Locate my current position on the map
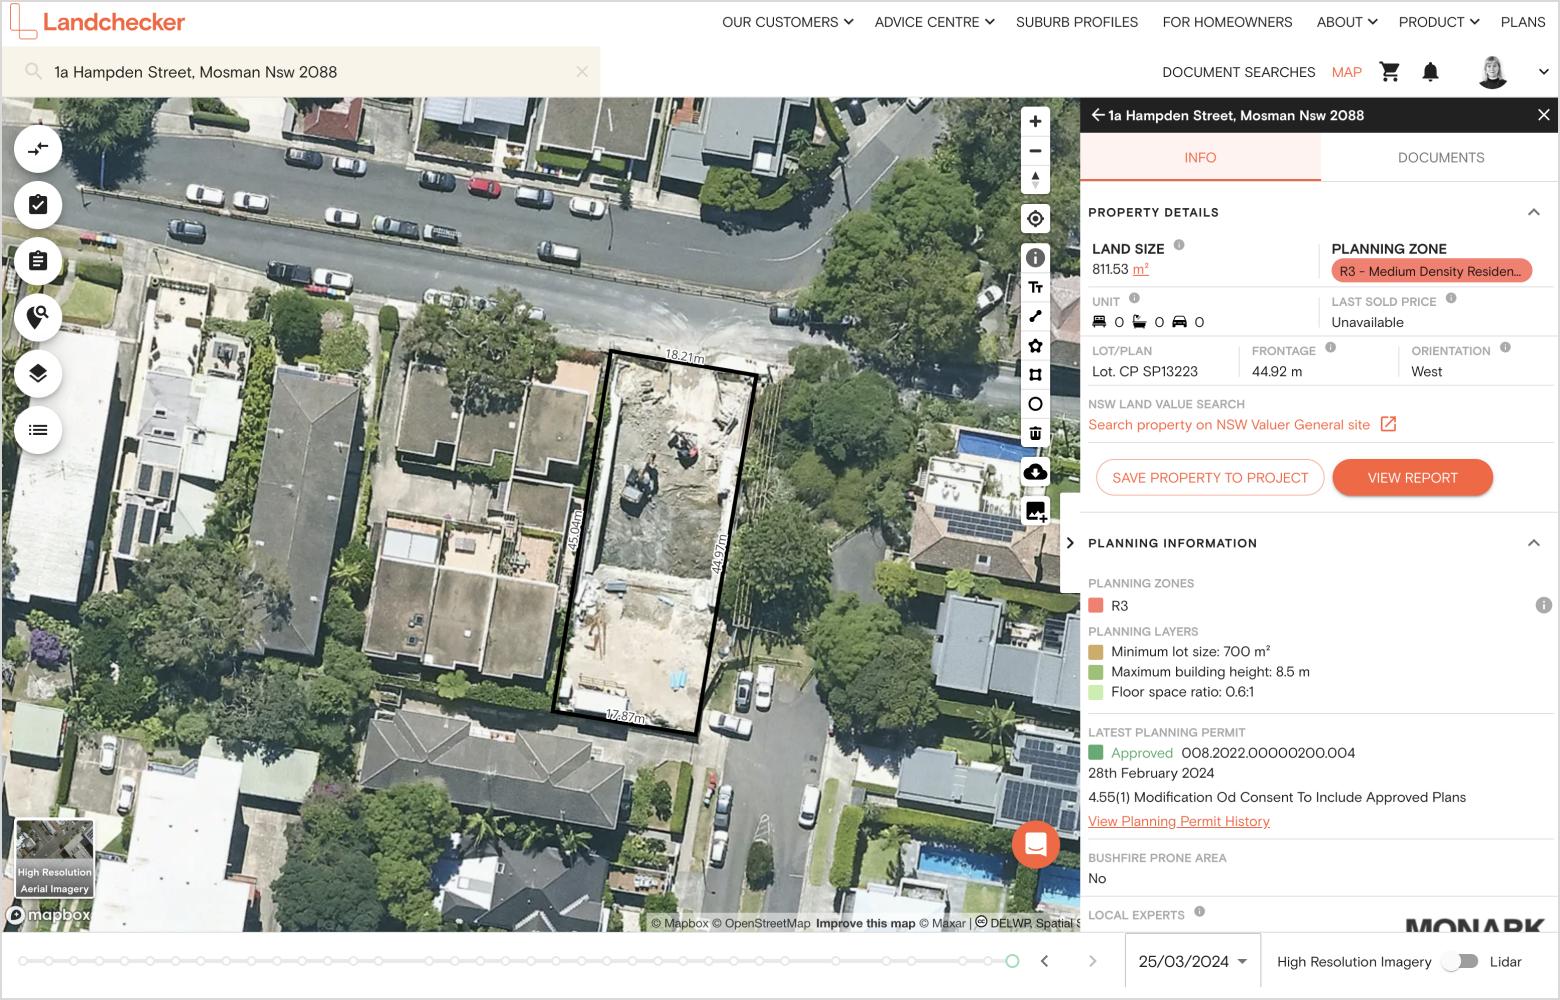1560x1000 pixels. [1035, 219]
